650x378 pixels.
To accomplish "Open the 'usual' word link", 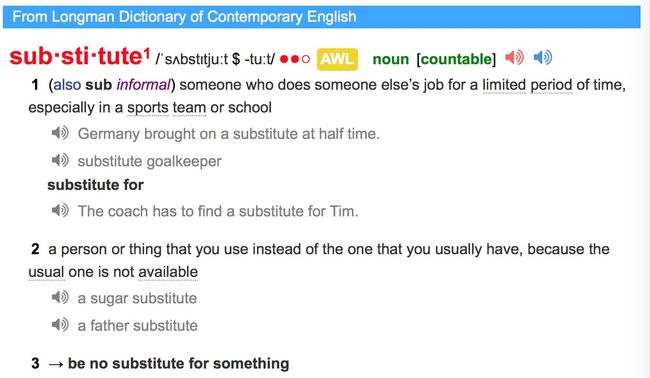I will click(46, 272).
